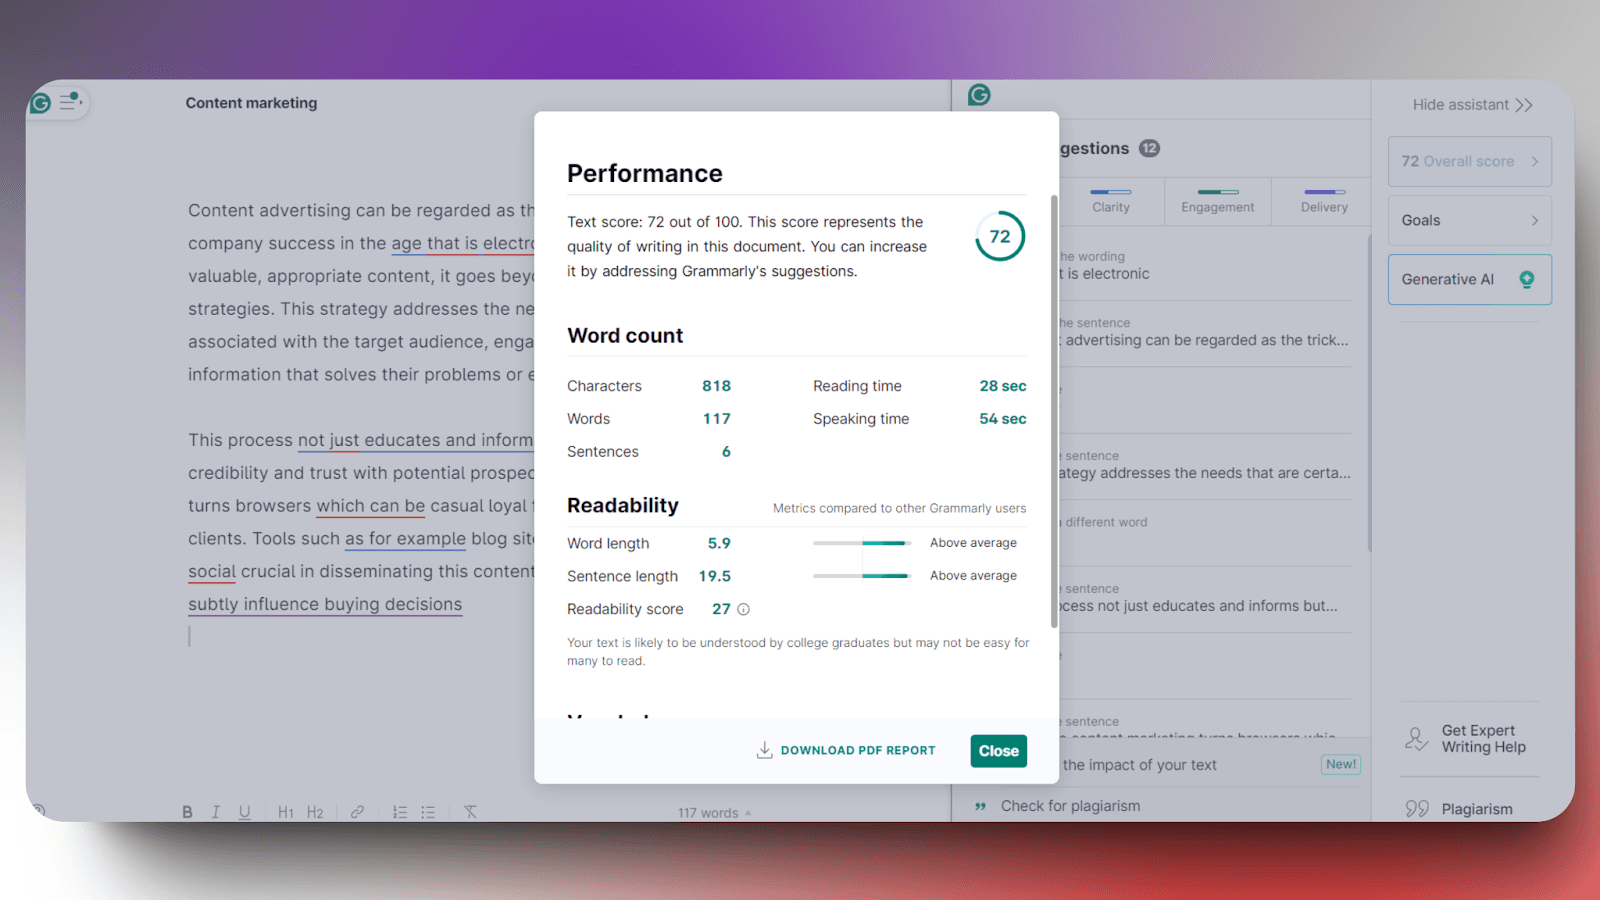Create a numbered list

coord(400,812)
